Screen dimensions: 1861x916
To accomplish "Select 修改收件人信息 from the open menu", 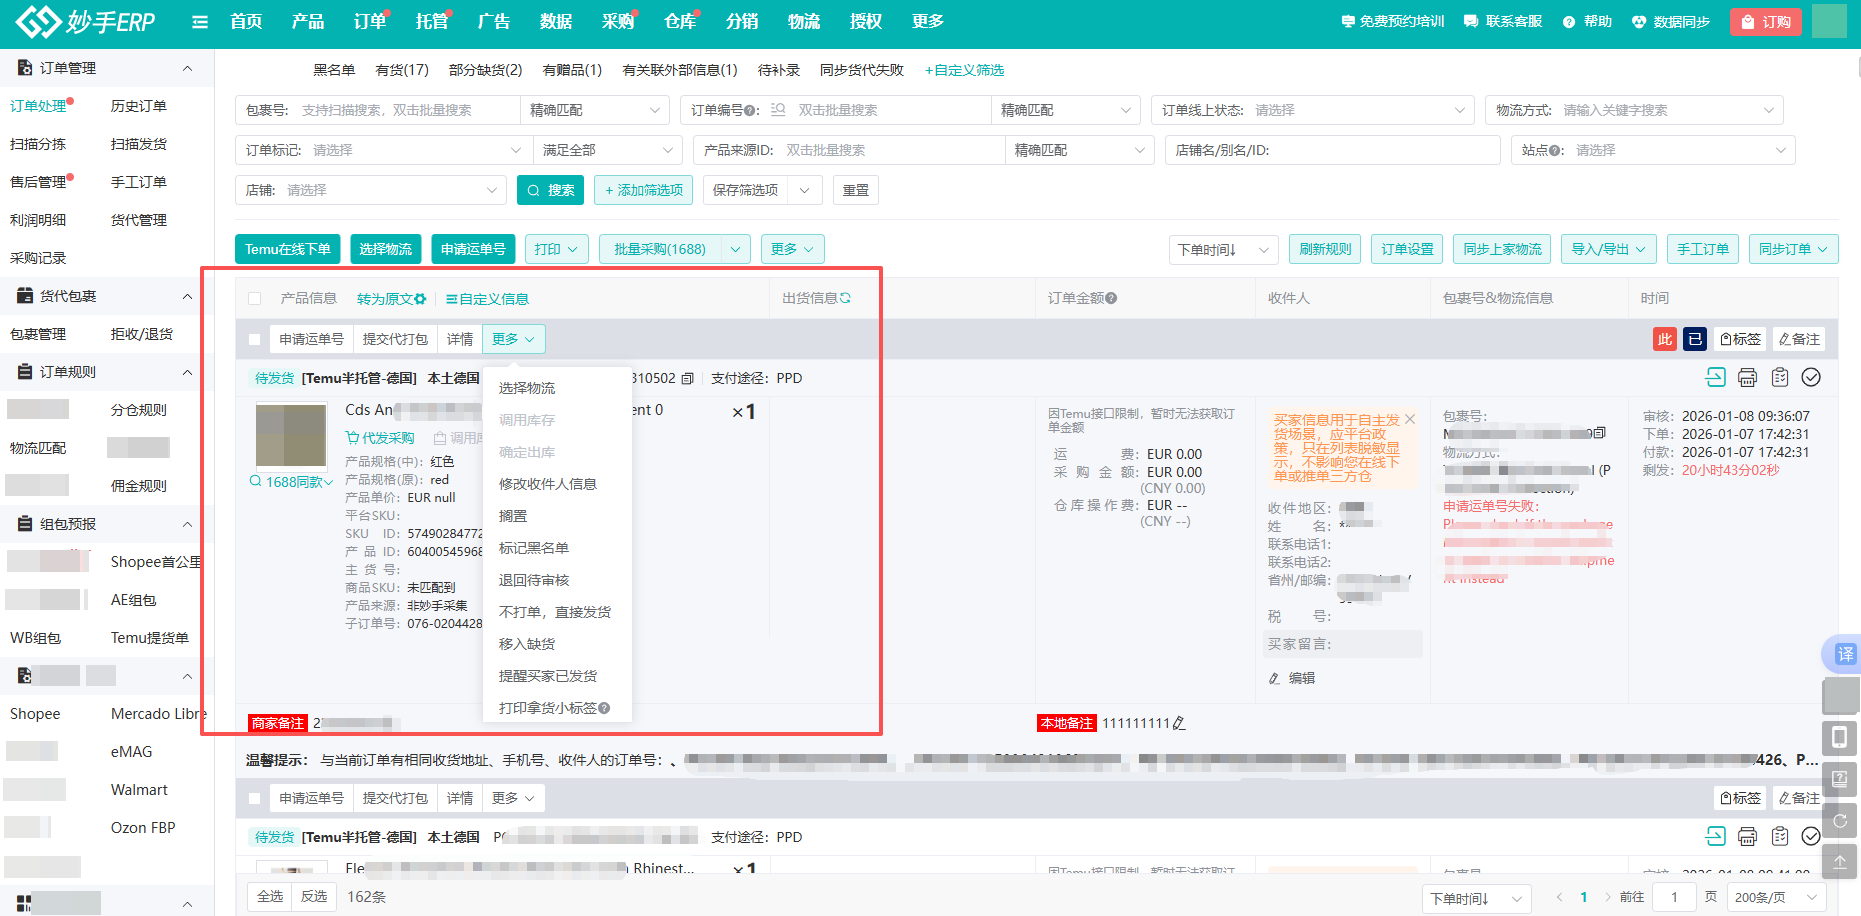I will [x=547, y=484].
